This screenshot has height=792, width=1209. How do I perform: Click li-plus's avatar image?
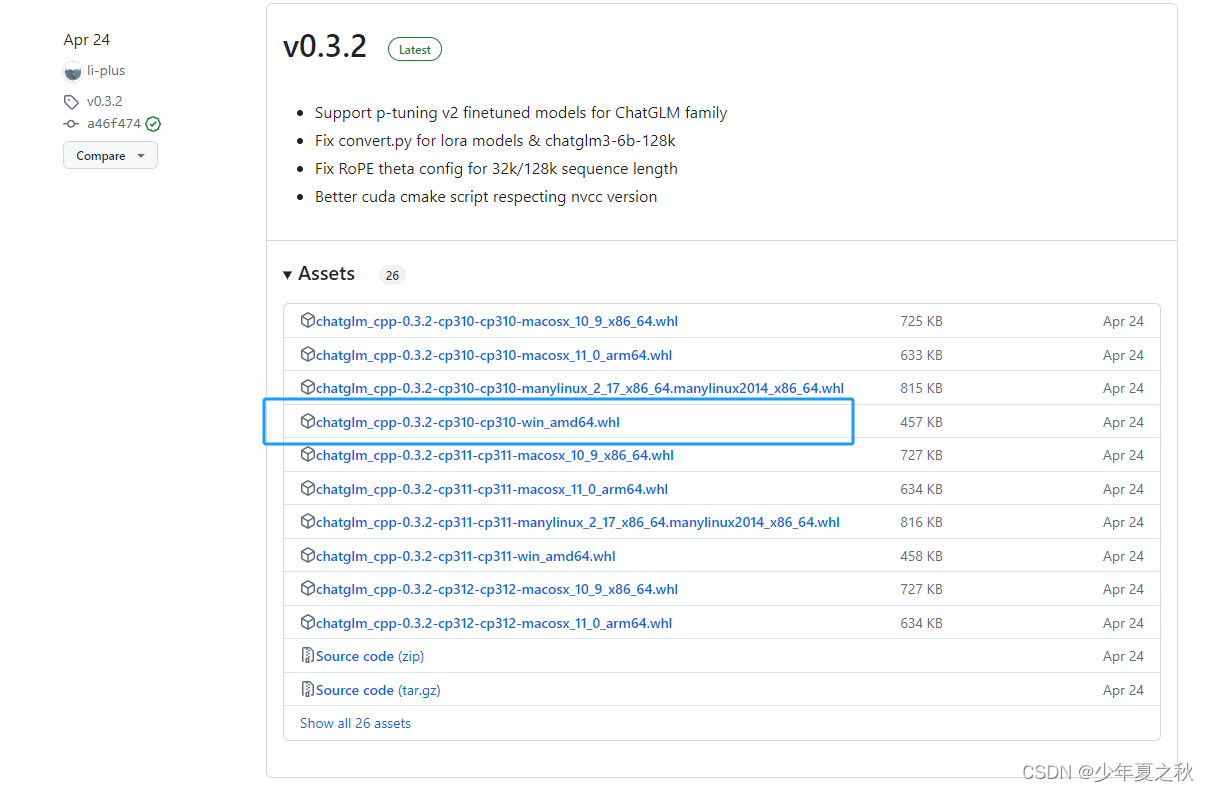tap(72, 70)
